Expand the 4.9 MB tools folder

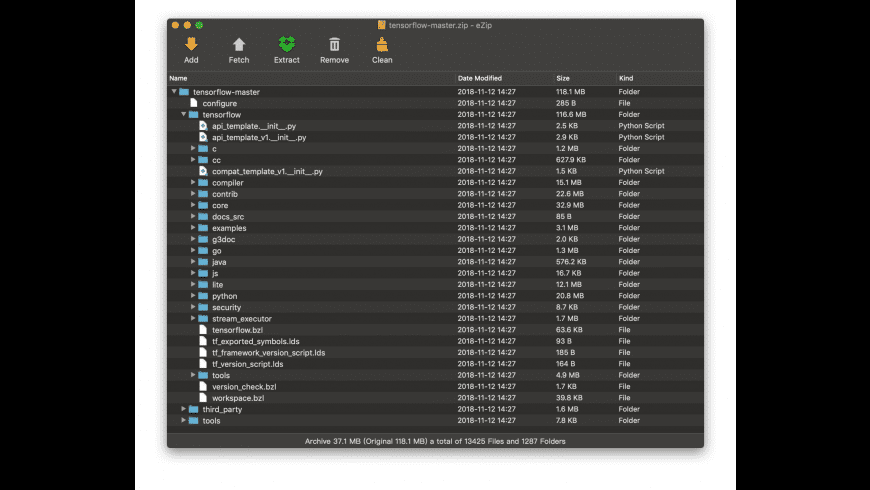pos(193,375)
